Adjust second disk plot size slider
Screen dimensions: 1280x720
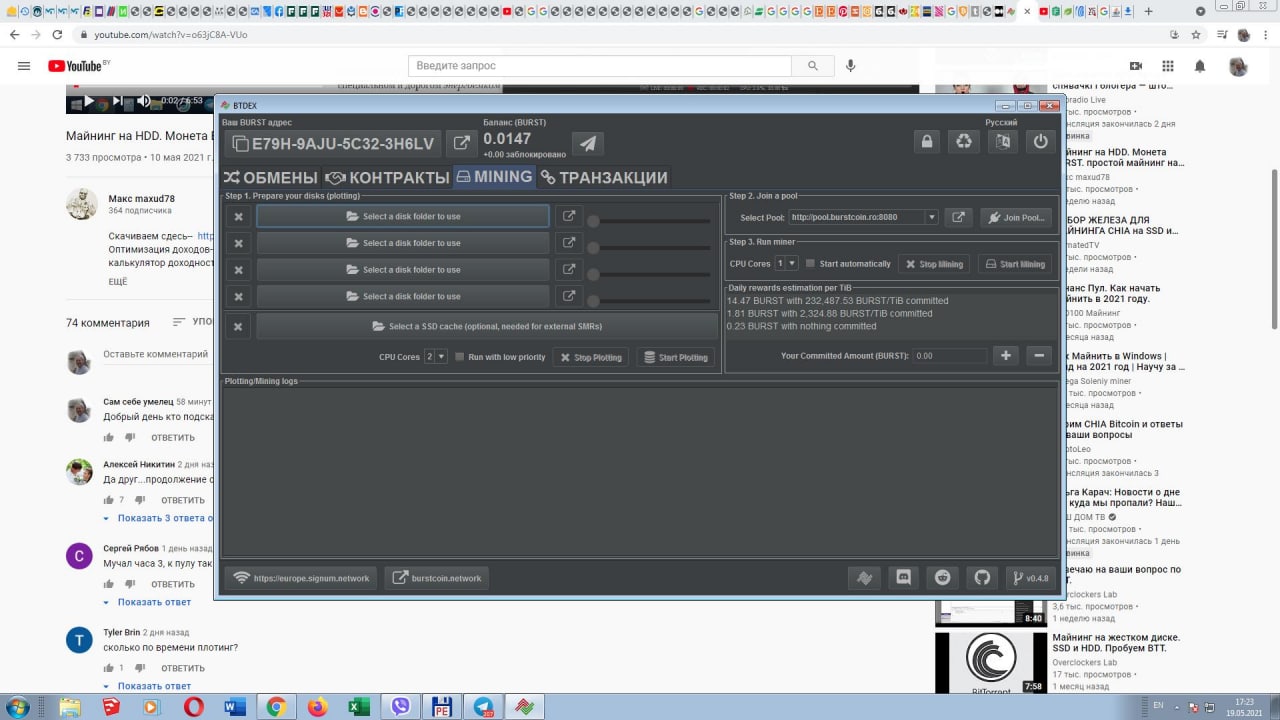[650, 247]
